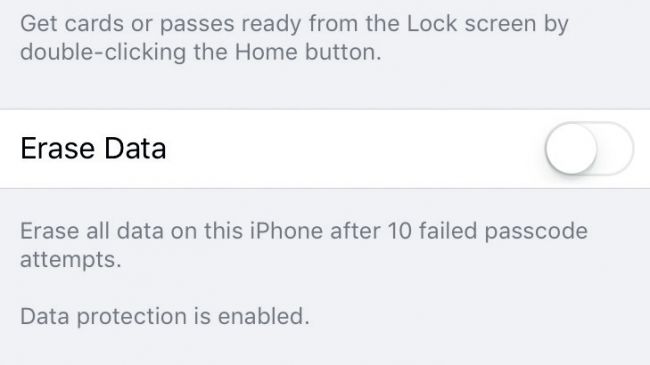This screenshot has width=650, height=365.
Task: Enable the Erase Data switch
Action: 589,148
